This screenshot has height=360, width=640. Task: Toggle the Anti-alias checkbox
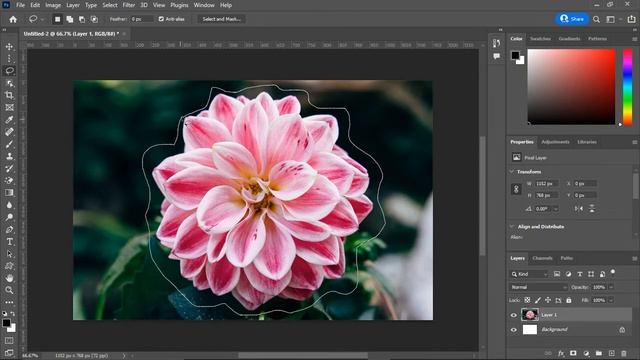click(x=161, y=19)
